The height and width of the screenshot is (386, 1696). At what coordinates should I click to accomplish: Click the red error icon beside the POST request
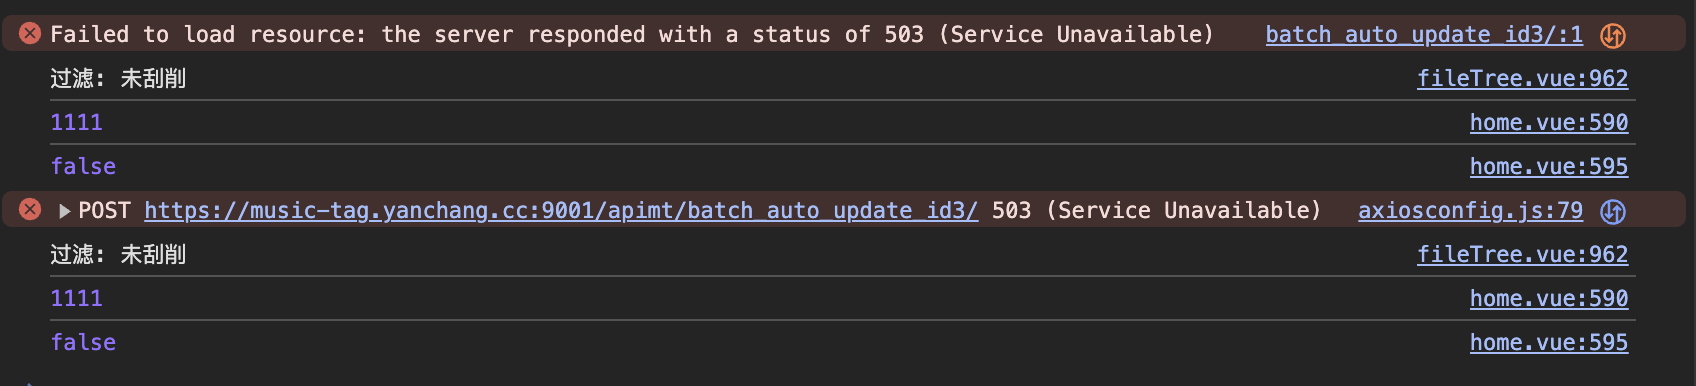pos(30,210)
